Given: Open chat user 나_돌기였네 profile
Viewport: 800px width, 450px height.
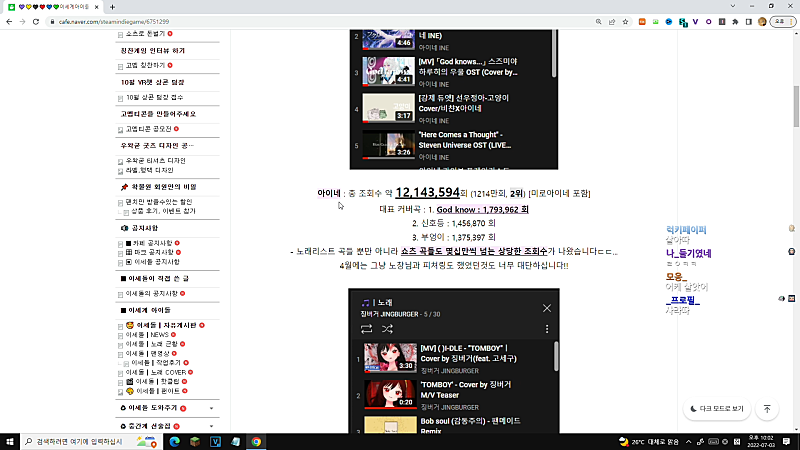Looking at the screenshot, I should (688, 253).
